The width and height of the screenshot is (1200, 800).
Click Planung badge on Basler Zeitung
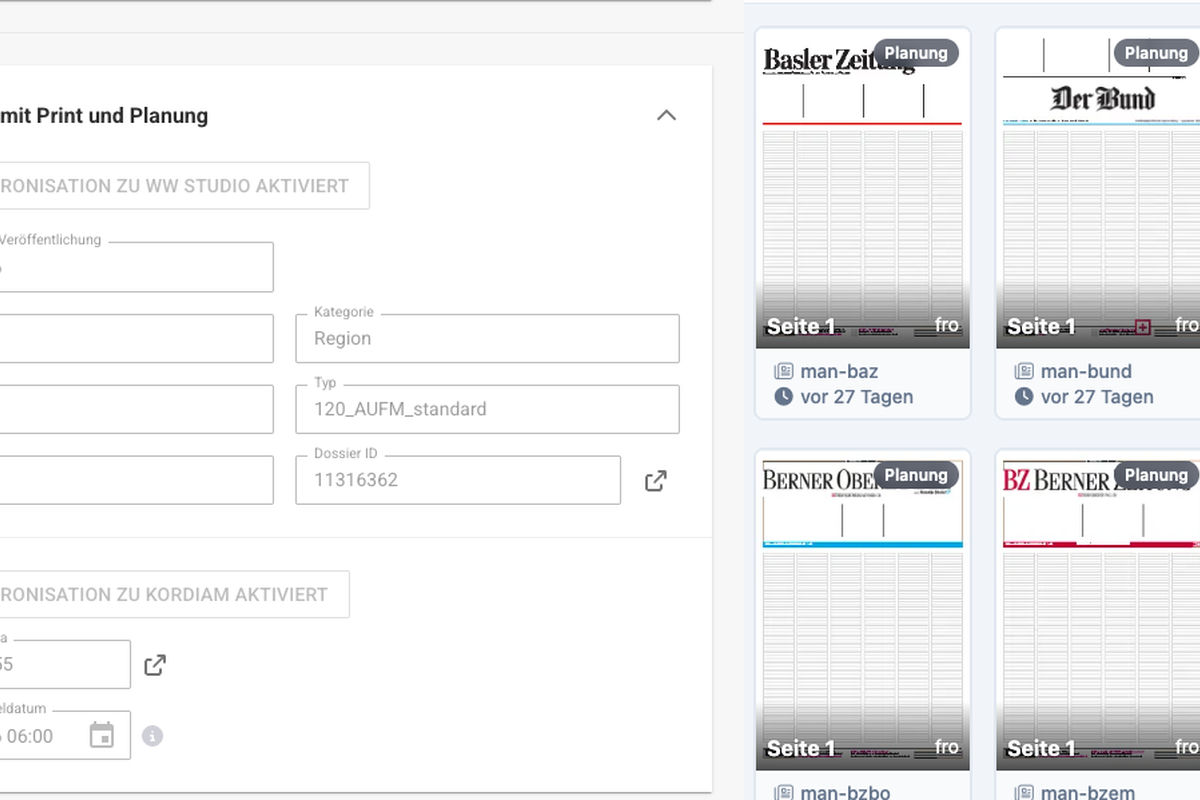coord(916,53)
